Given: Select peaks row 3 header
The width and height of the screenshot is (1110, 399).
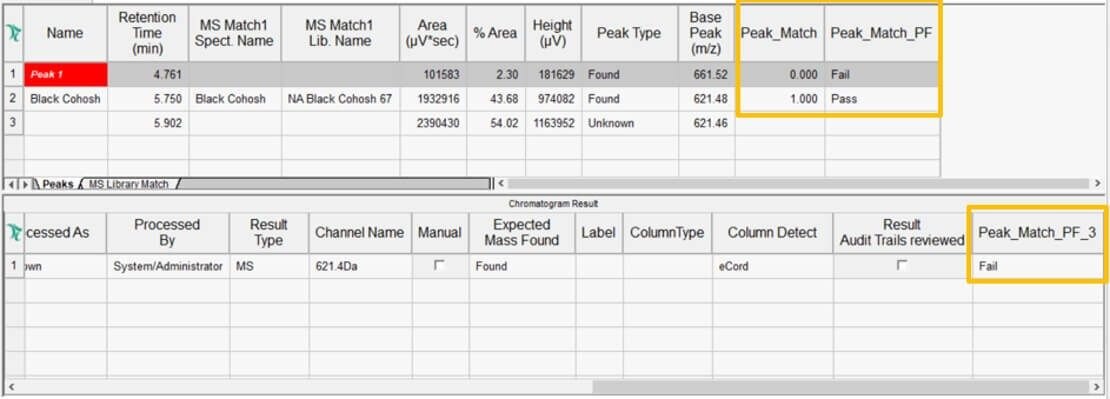Looking at the screenshot, I should [13, 123].
